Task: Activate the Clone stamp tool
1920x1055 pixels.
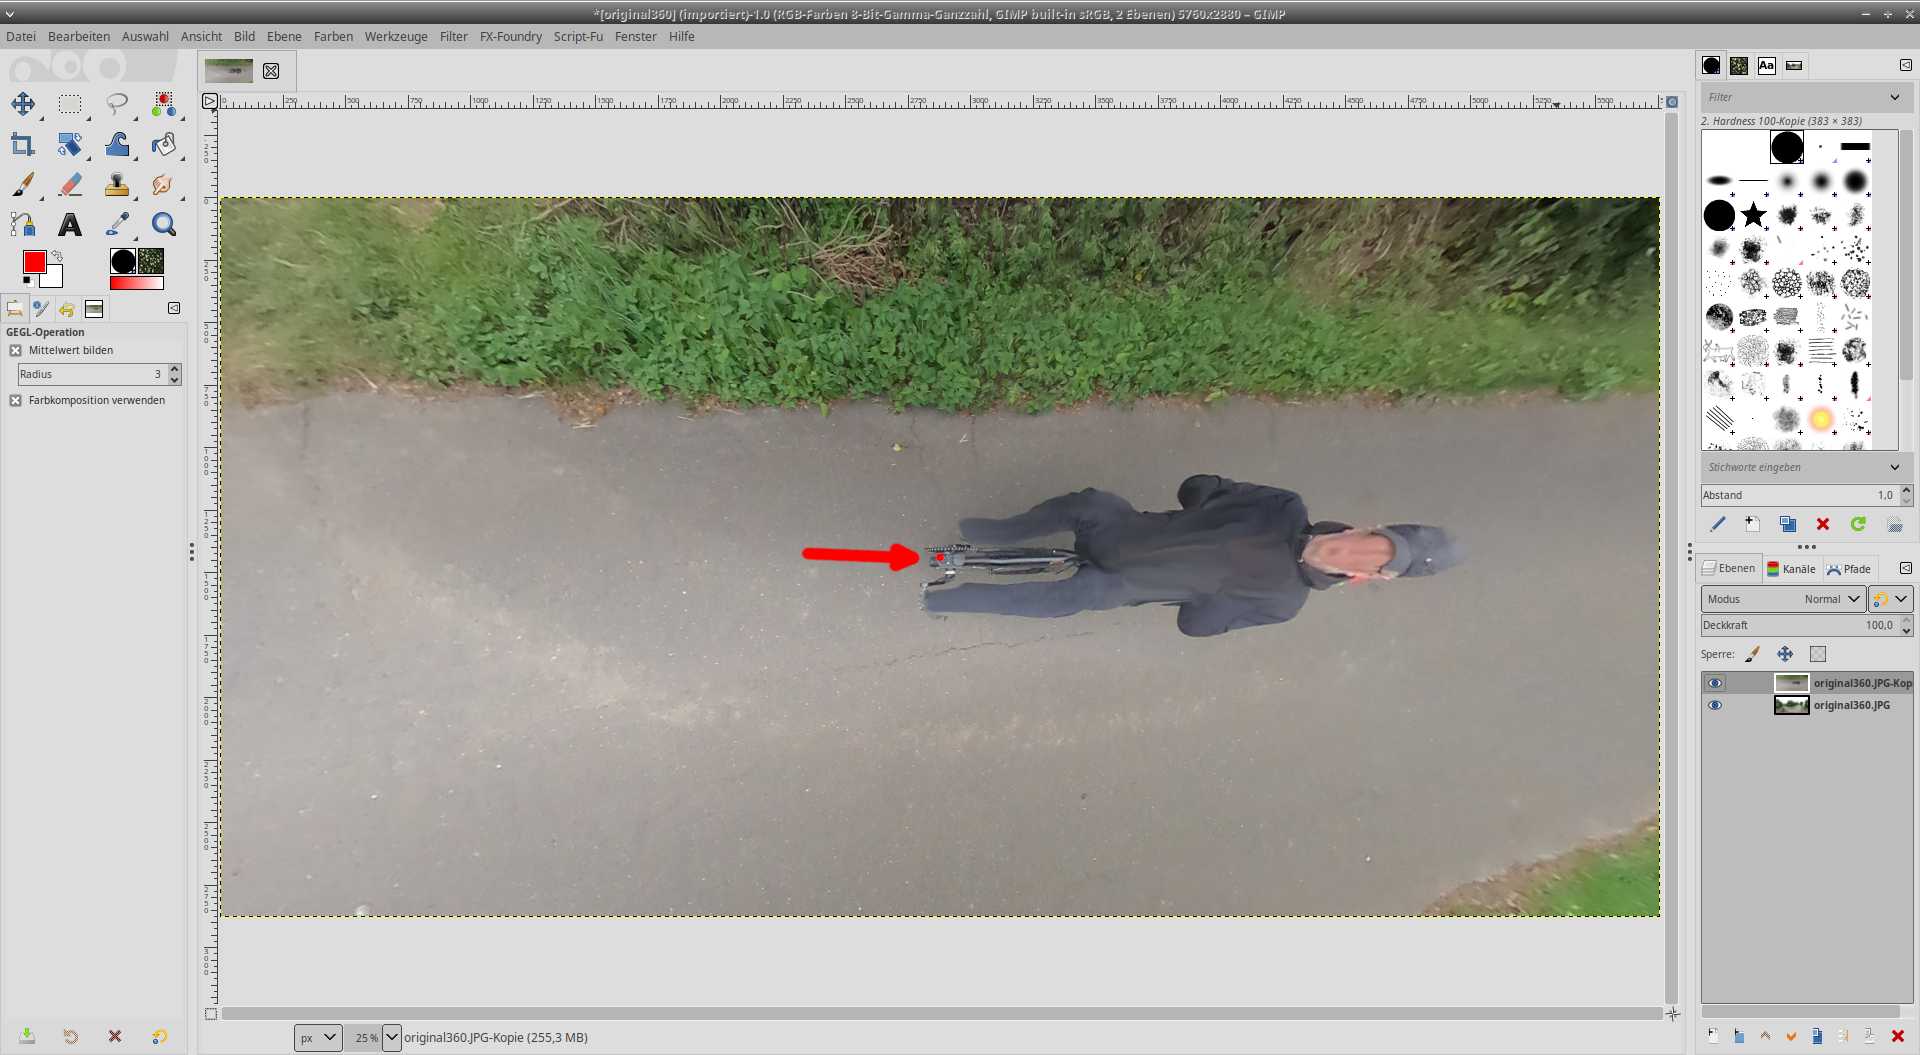Action: (x=117, y=185)
